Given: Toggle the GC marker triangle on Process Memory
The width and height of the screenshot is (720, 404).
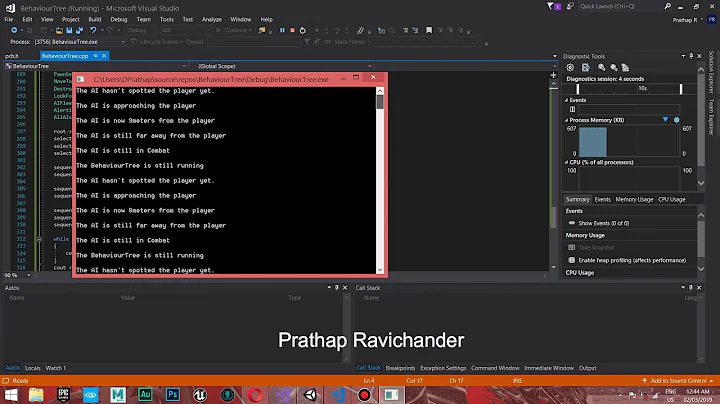Looking at the screenshot, I should pos(665,120).
